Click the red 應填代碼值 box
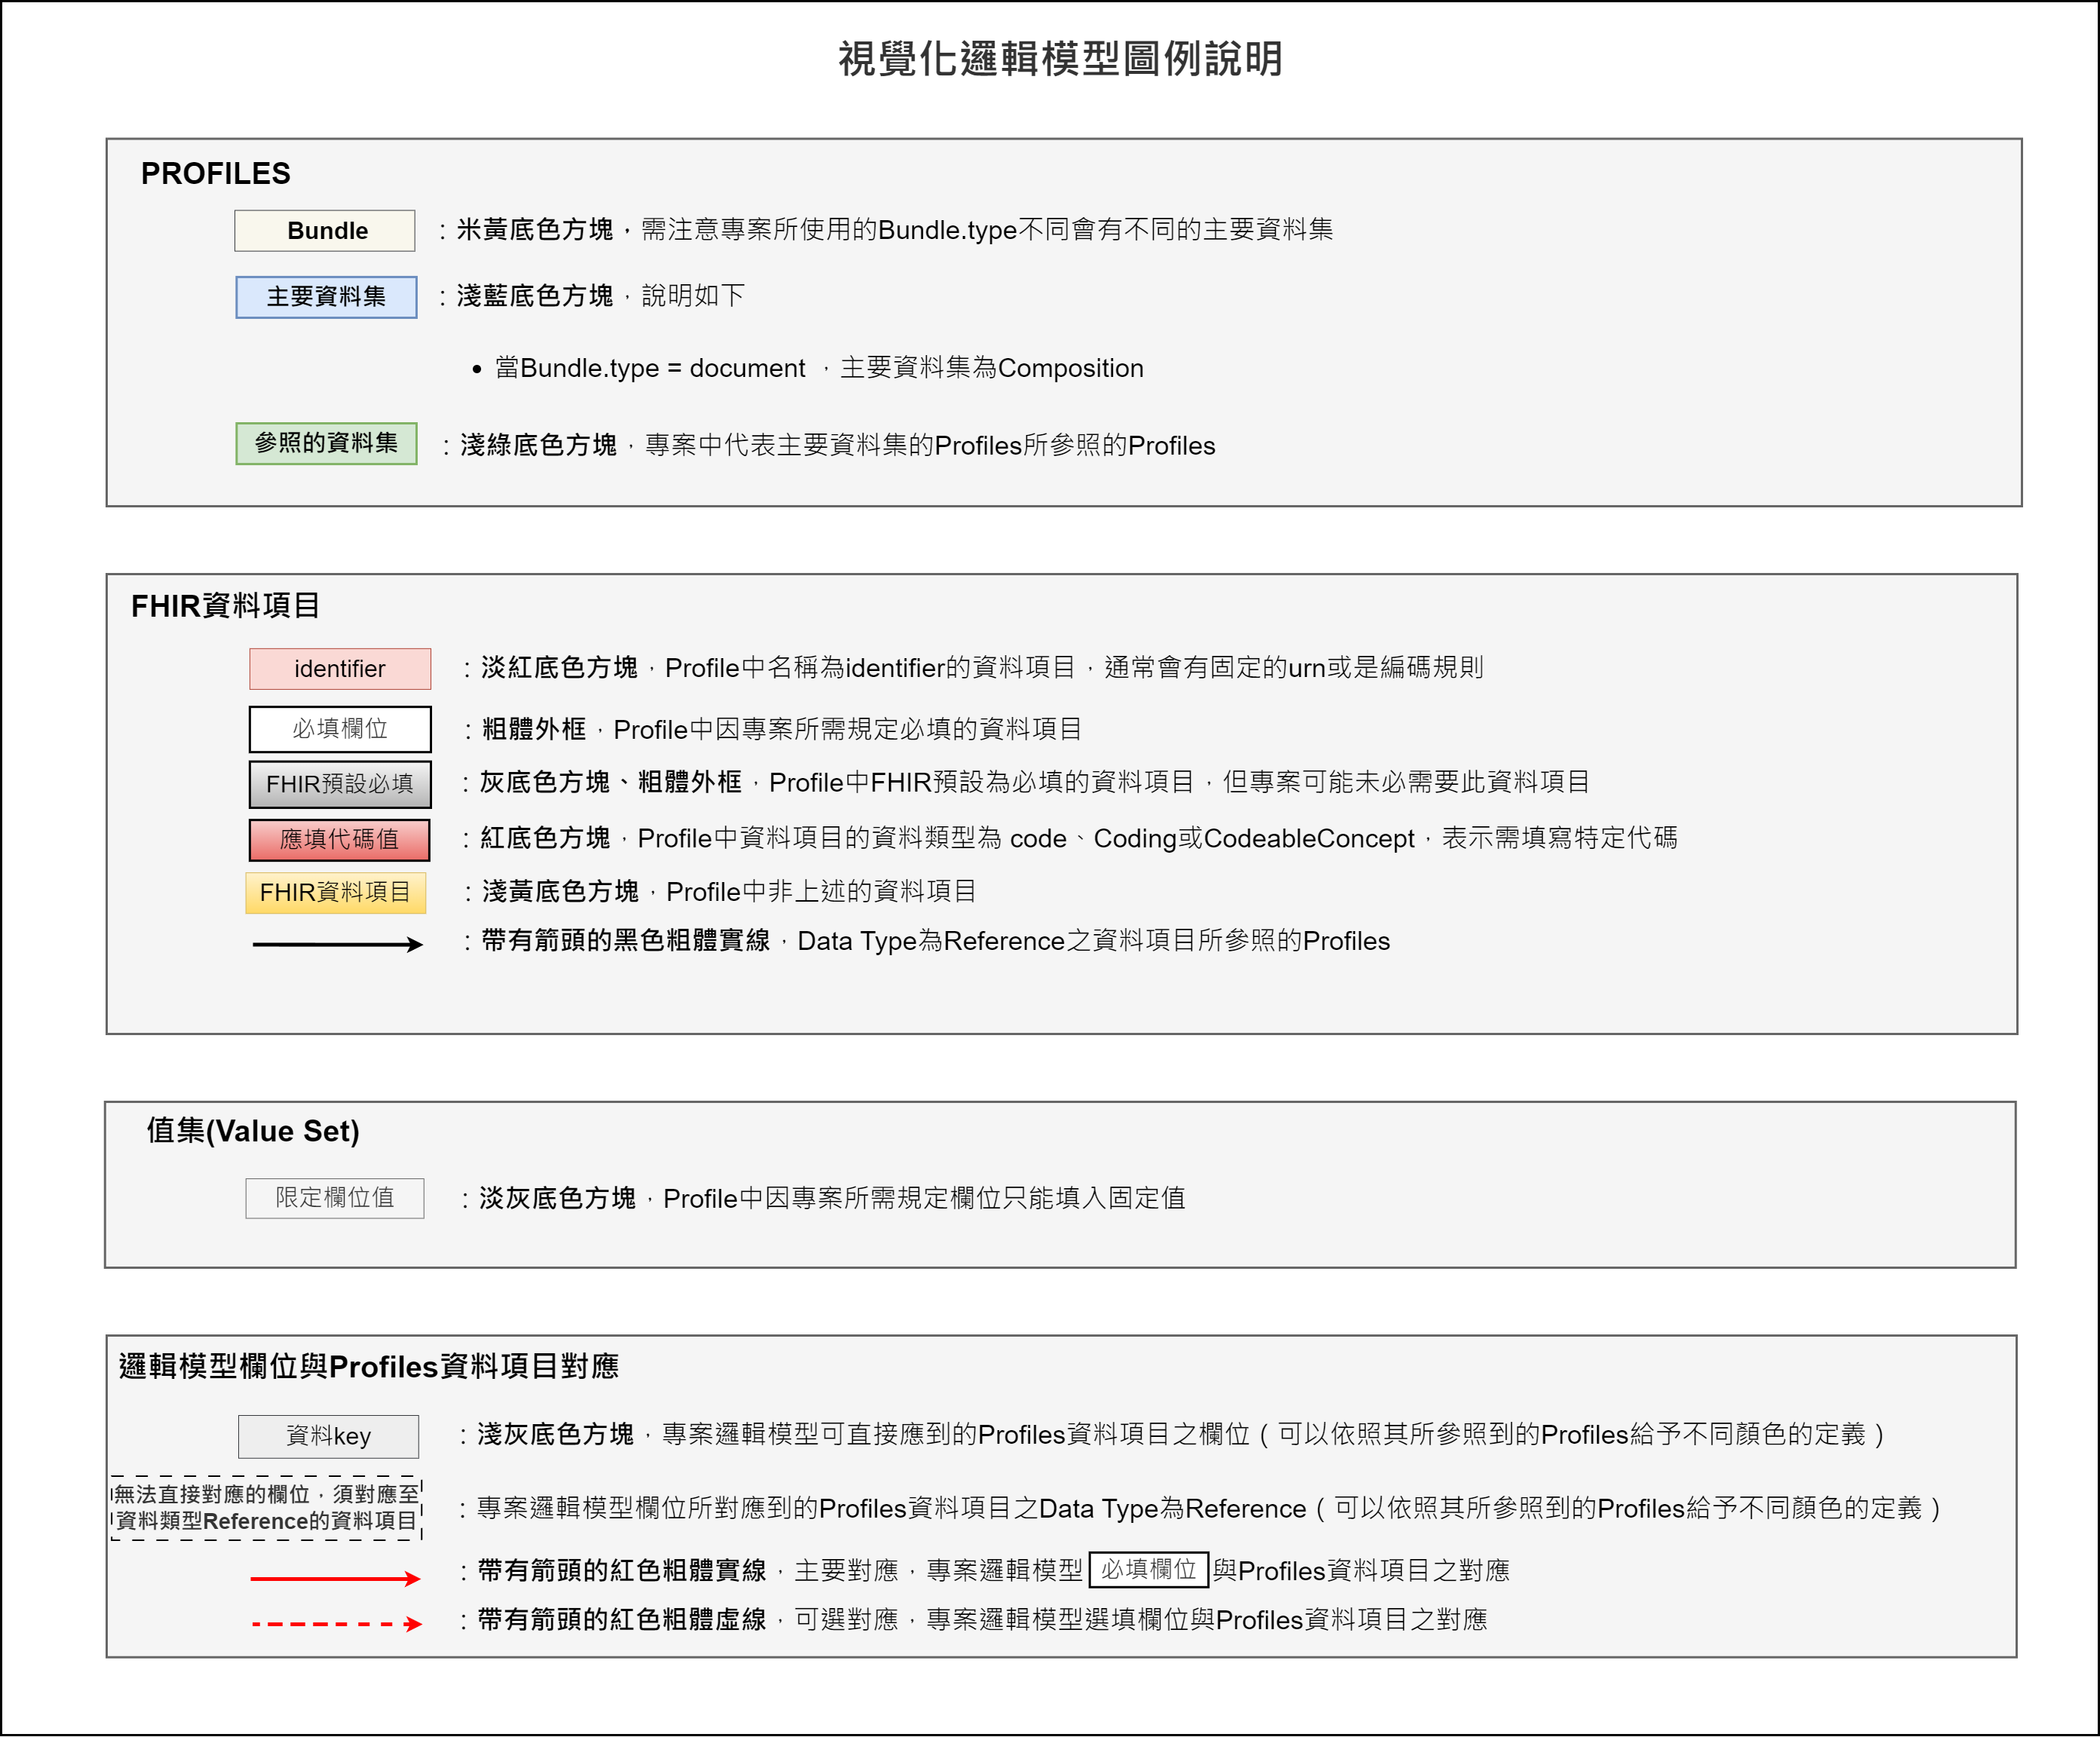This screenshot has width=2100, height=1737. coord(339,839)
